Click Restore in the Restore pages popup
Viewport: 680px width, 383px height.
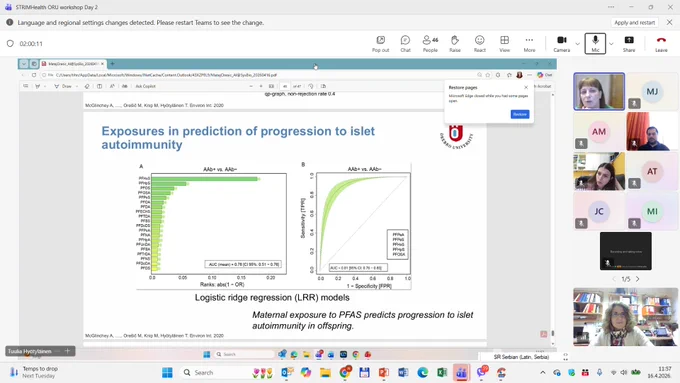click(x=520, y=114)
